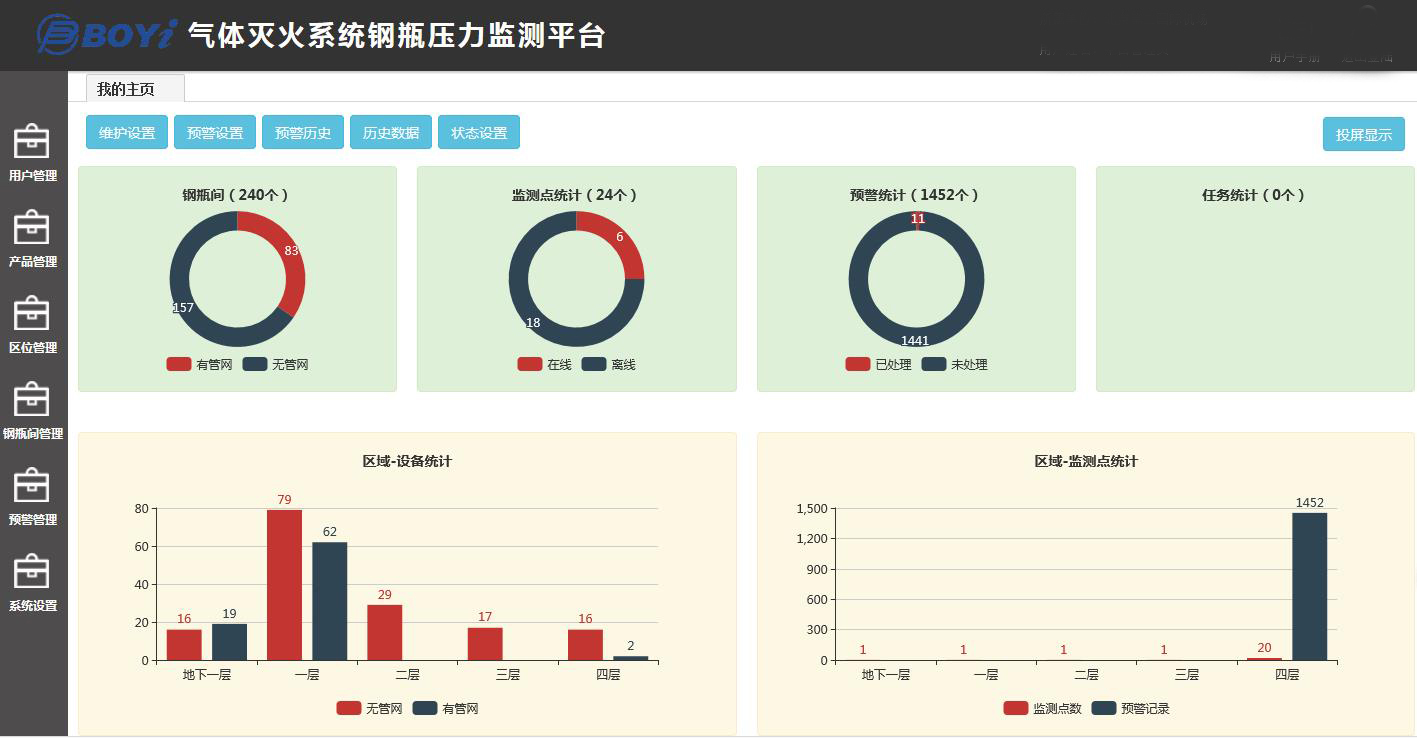
Task: Open the 历史数据 panel
Action: (x=390, y=131)
